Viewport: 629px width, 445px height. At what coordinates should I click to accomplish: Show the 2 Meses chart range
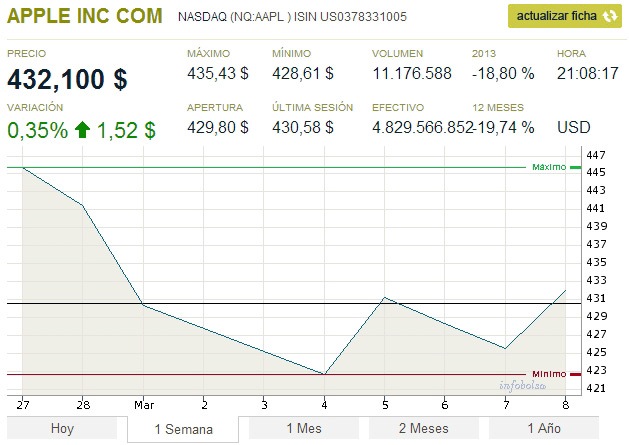point(424,428)
